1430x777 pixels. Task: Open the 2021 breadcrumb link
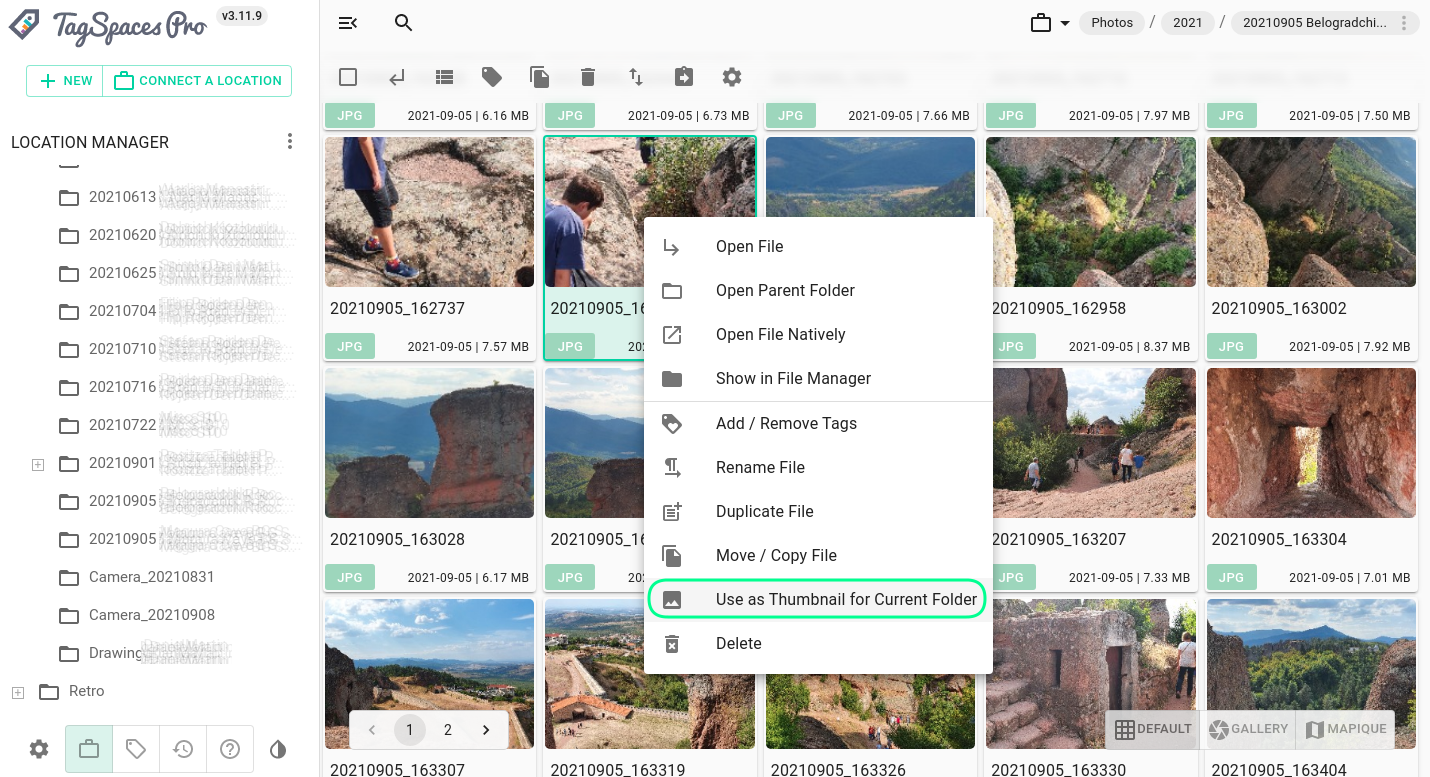1187,21
